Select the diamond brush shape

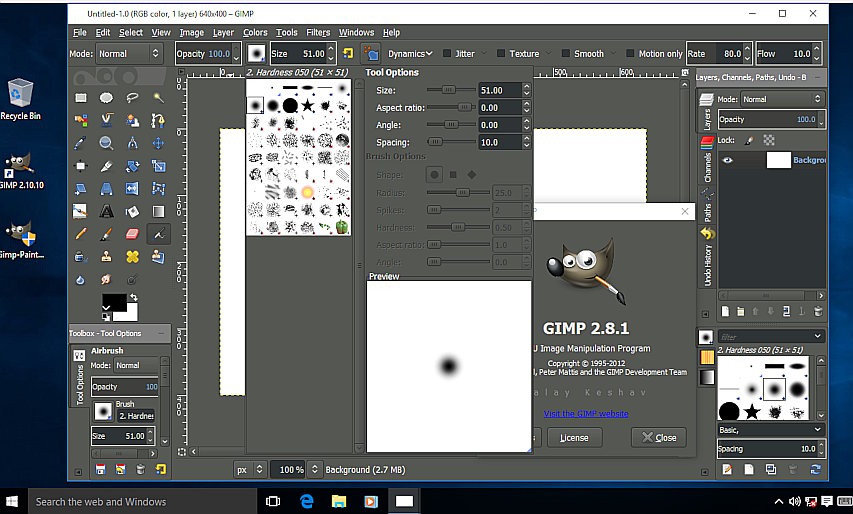(x=472, y=175)
